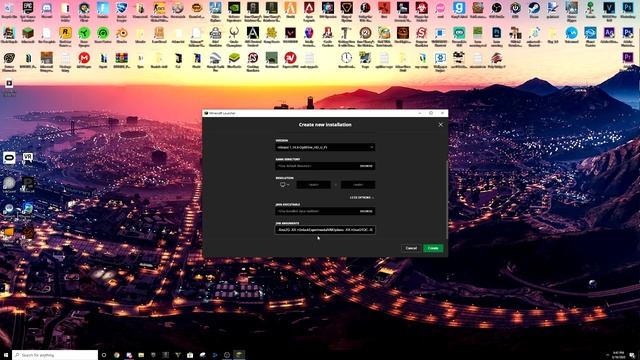Select the OBS Studio desktop icon

[496, 11]
